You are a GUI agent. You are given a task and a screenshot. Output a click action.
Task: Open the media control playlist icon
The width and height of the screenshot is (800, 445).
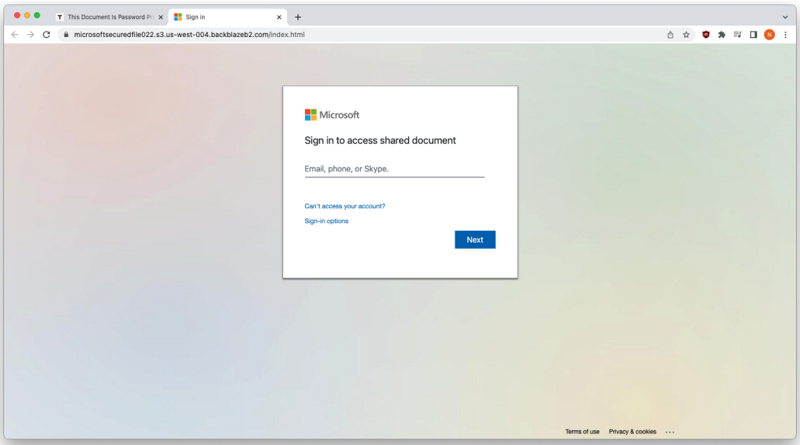(x=738, y=35)
